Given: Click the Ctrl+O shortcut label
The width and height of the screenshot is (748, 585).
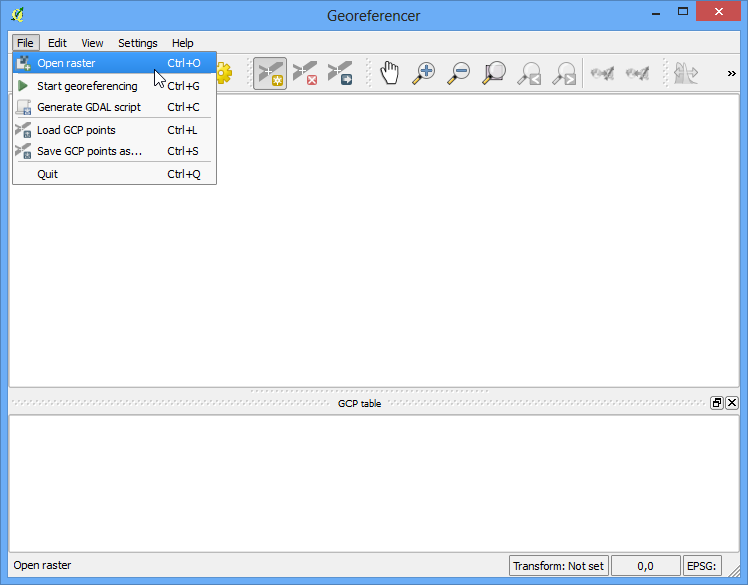Looking at the screenshot, I should pos(184,63).
